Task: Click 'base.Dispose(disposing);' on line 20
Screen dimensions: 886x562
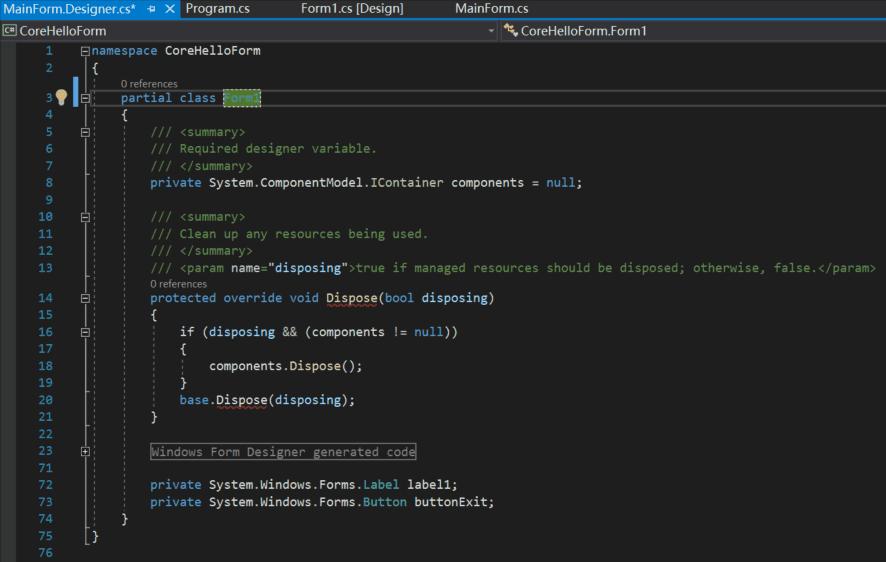Action: tap(267, 400)
